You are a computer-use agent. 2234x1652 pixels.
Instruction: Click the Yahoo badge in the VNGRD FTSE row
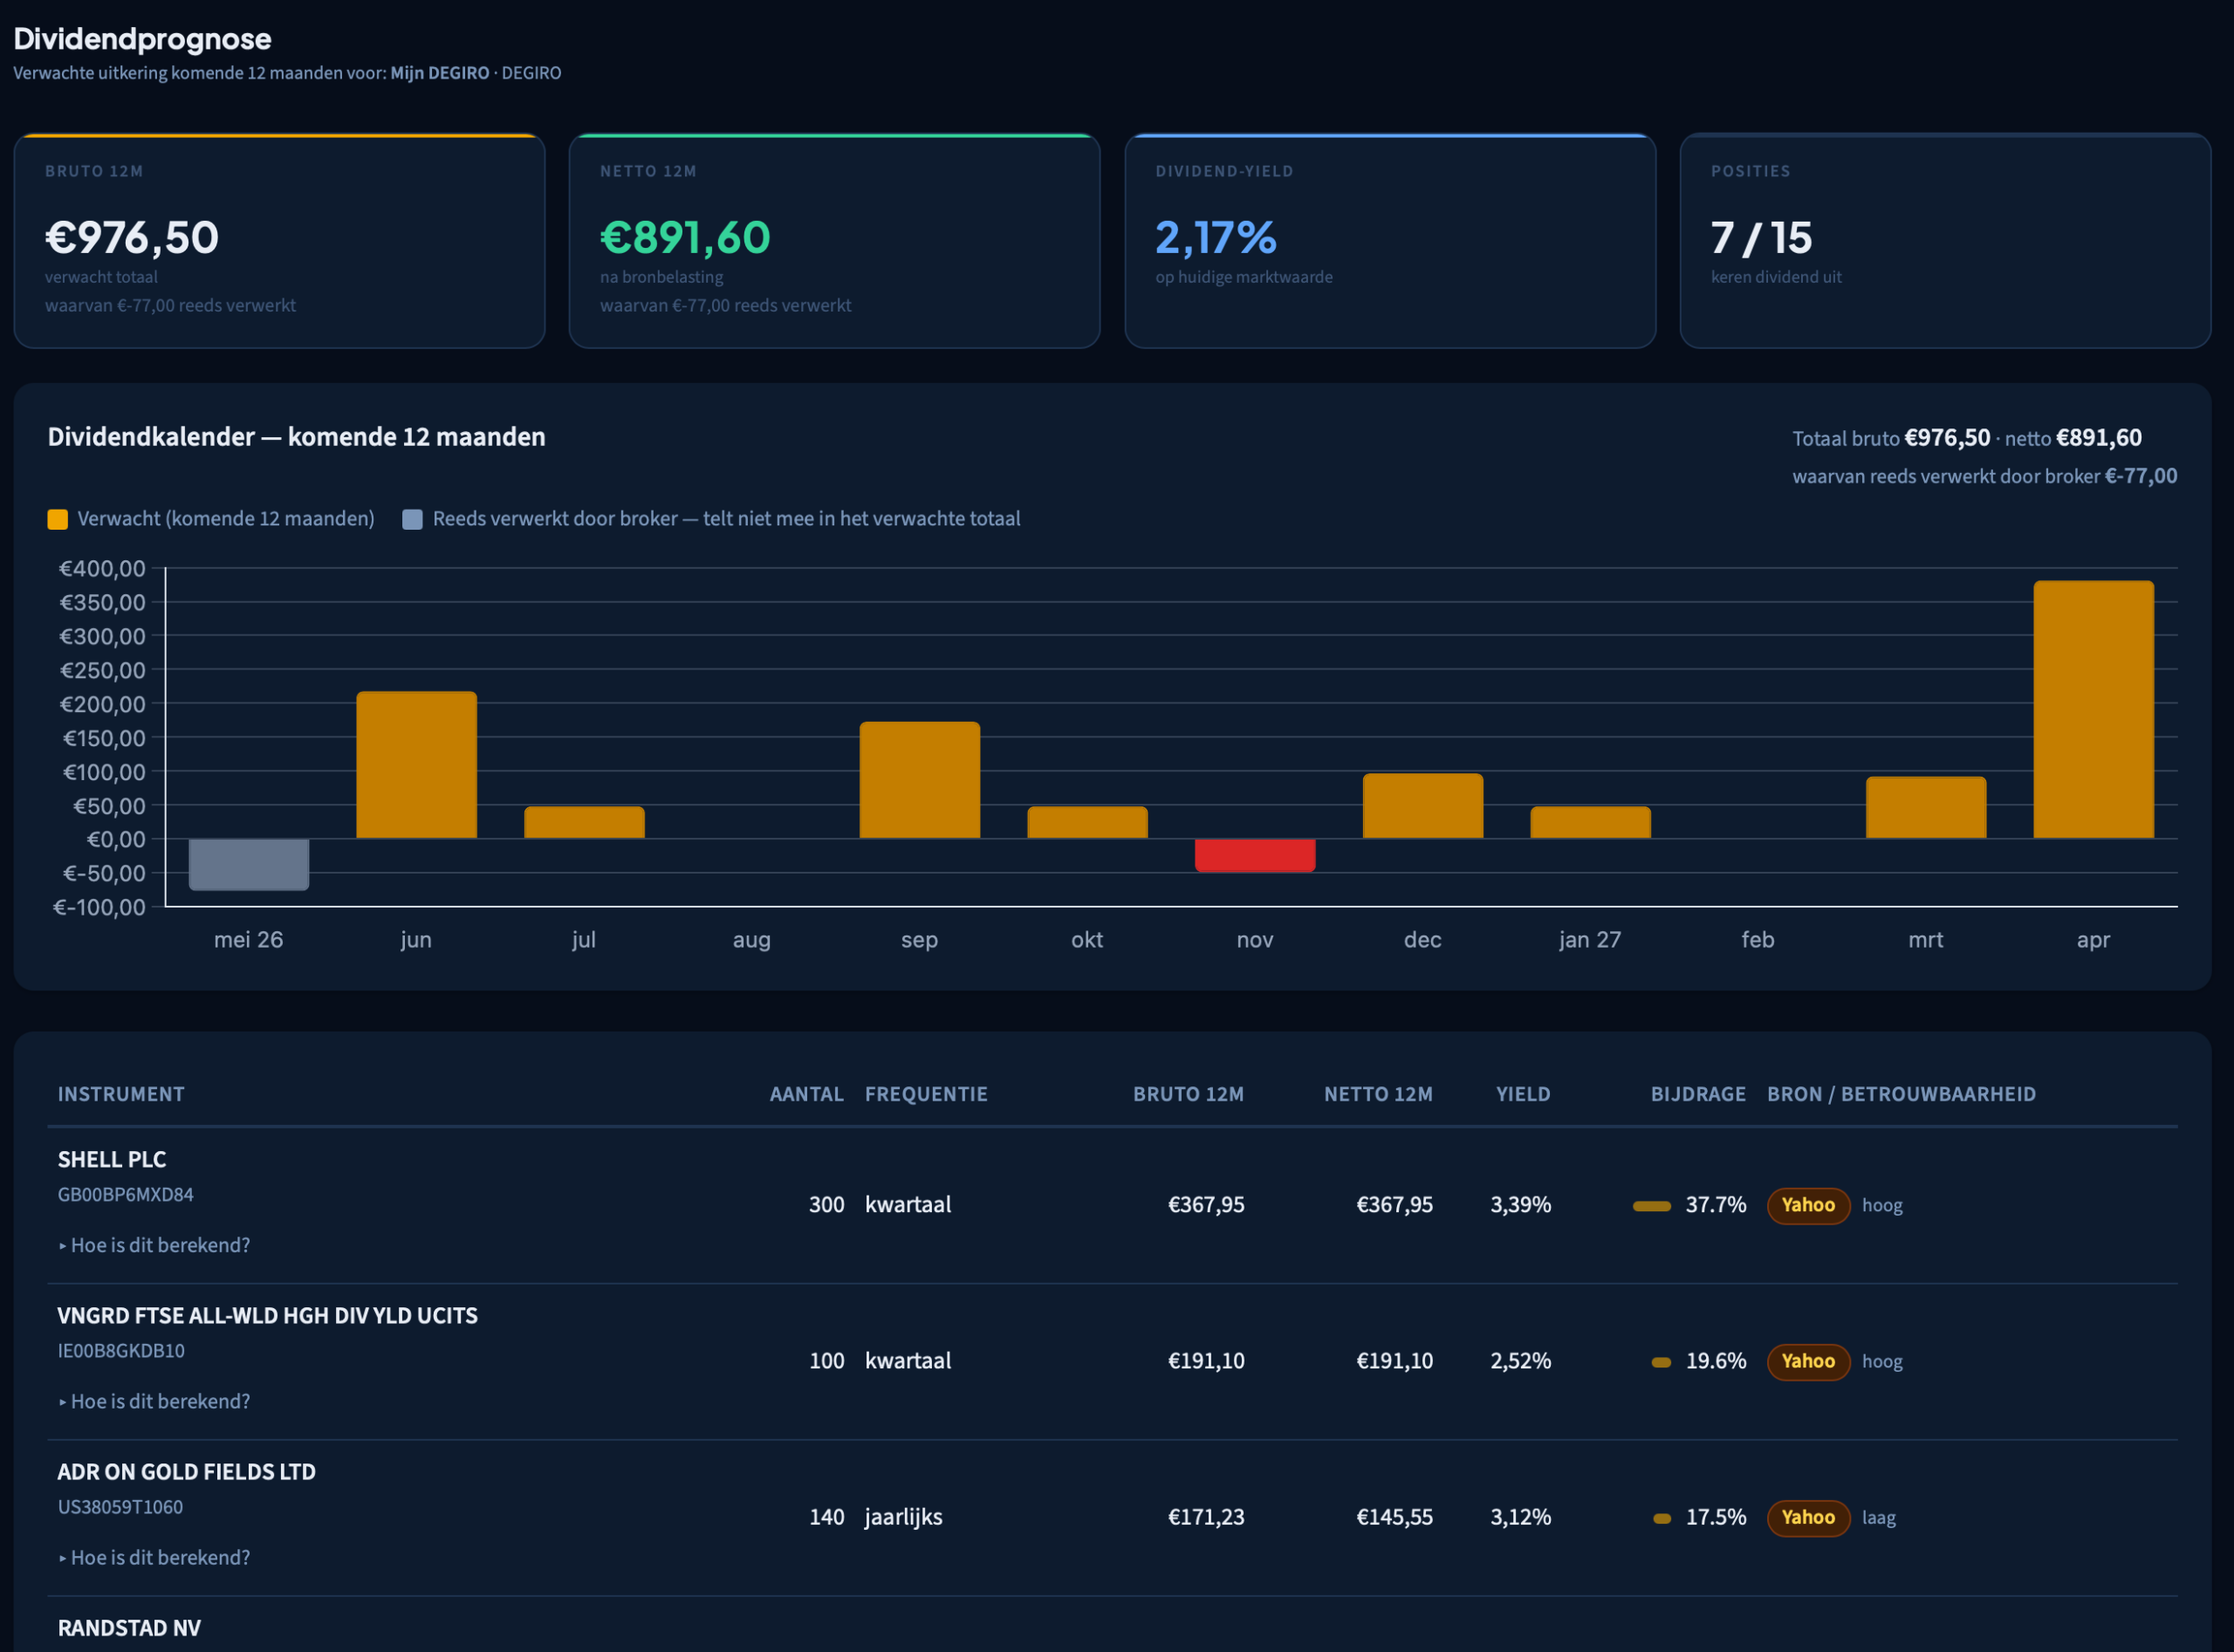pos(1808,1361)
